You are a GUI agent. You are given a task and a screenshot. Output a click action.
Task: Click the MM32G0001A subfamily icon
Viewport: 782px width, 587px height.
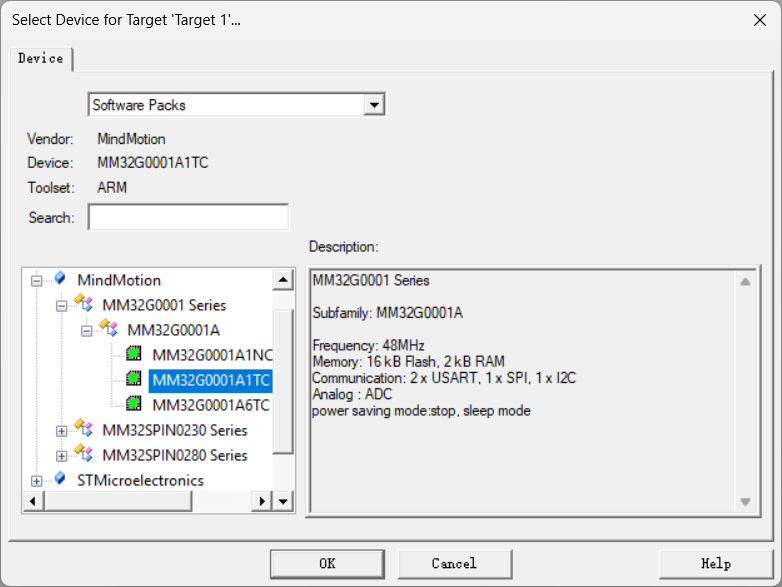[109, 330]
